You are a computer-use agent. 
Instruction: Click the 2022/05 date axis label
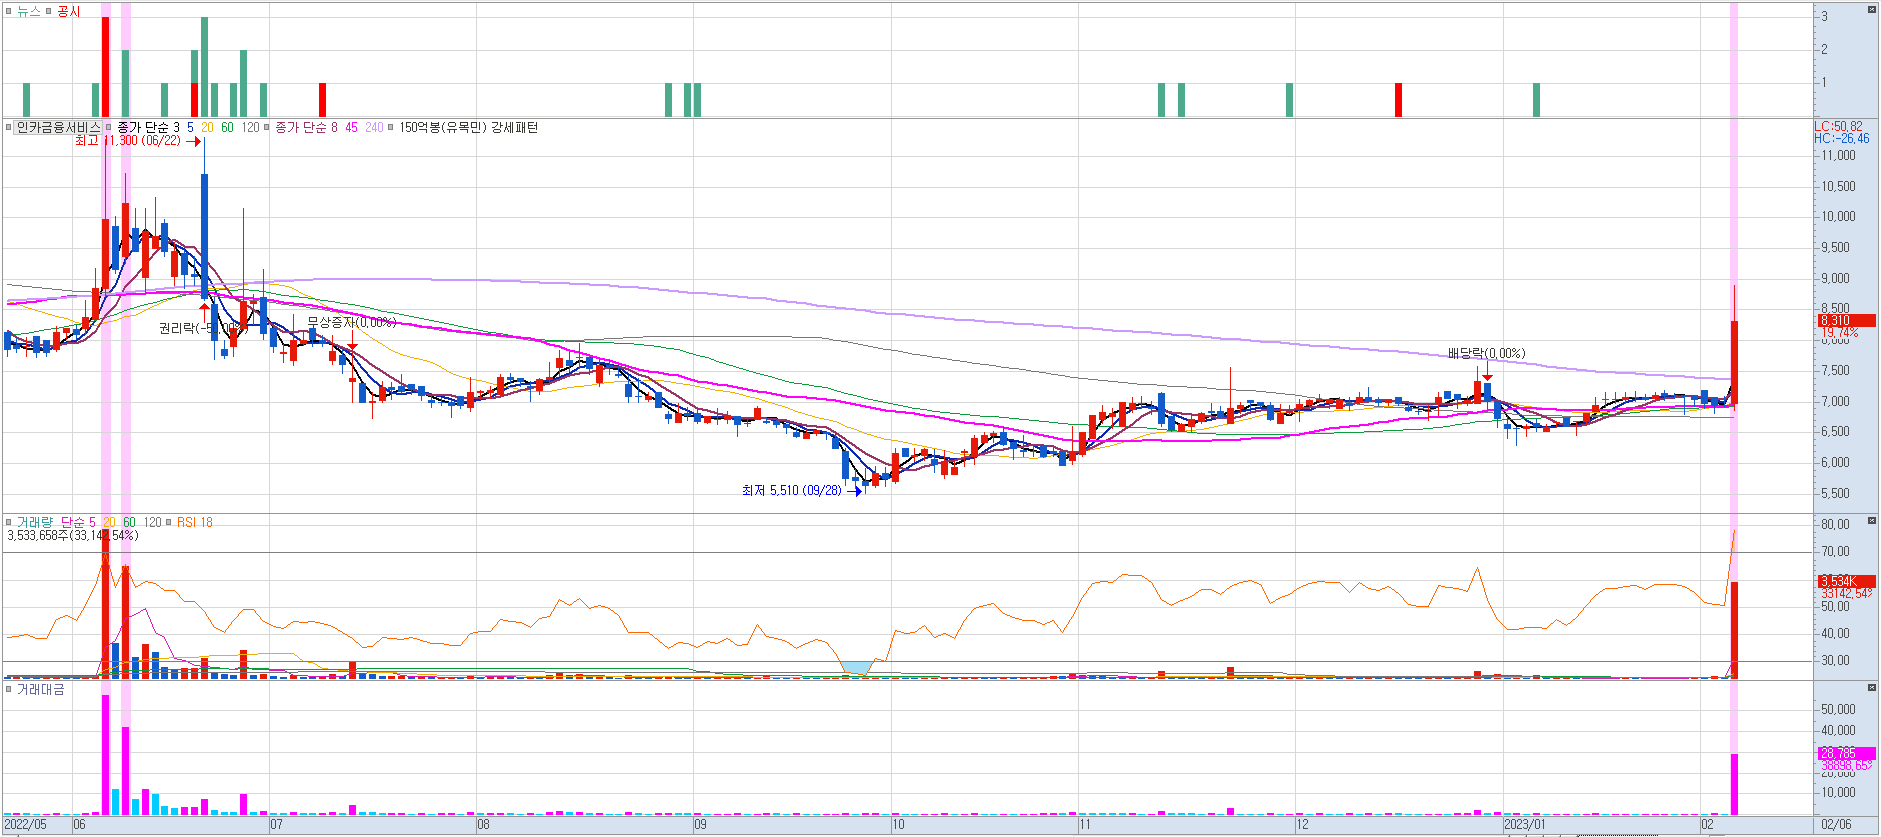pos(26,825)
